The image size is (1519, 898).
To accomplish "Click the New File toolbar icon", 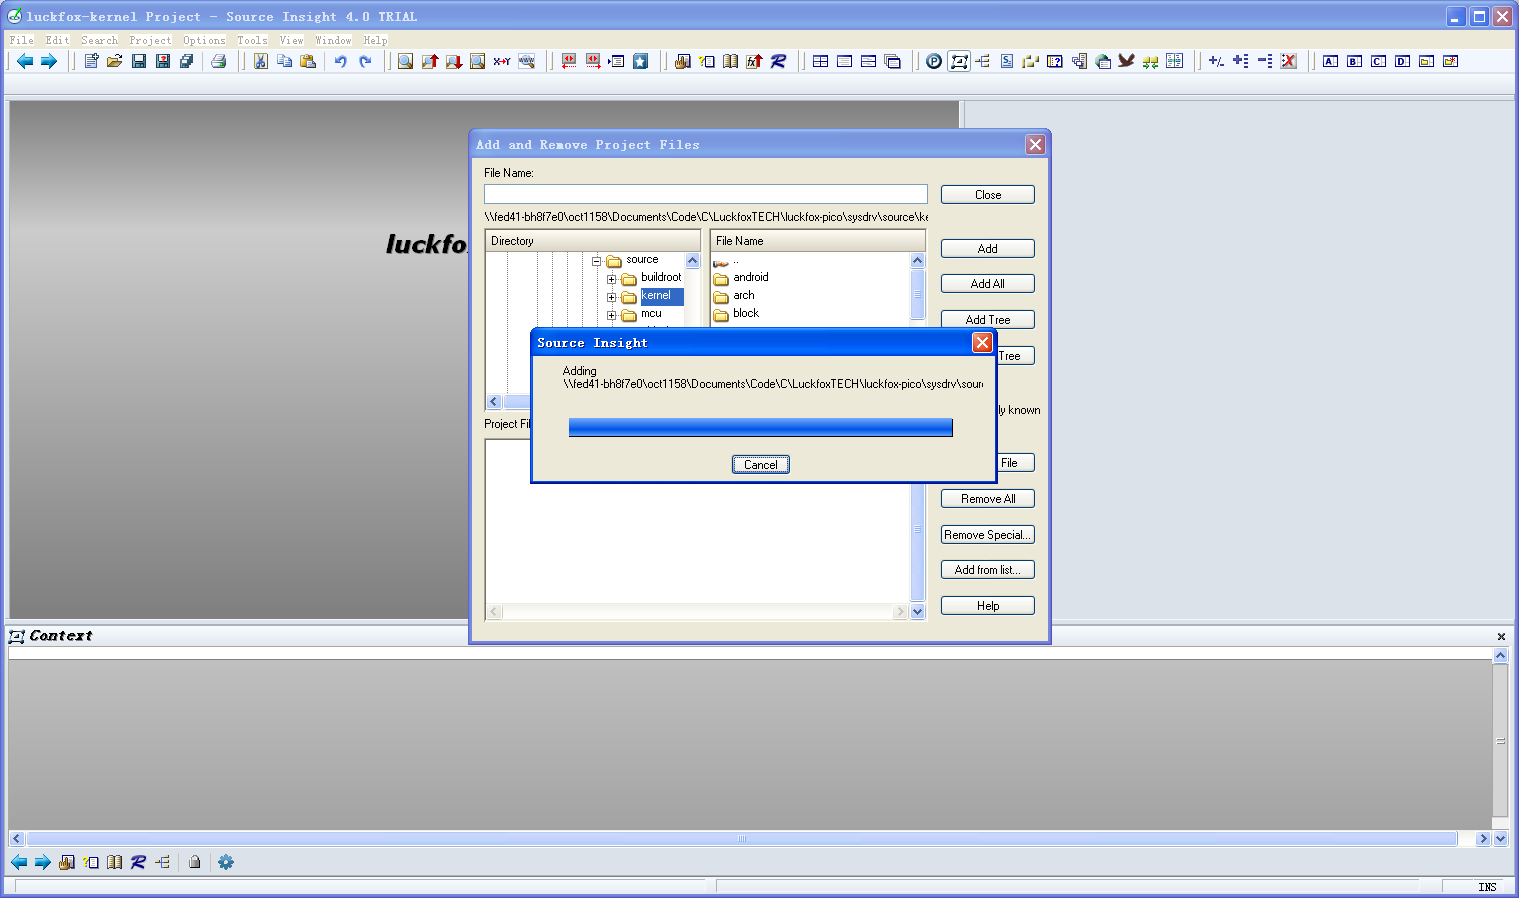I will pyautogui.click(x=91, y=61).
